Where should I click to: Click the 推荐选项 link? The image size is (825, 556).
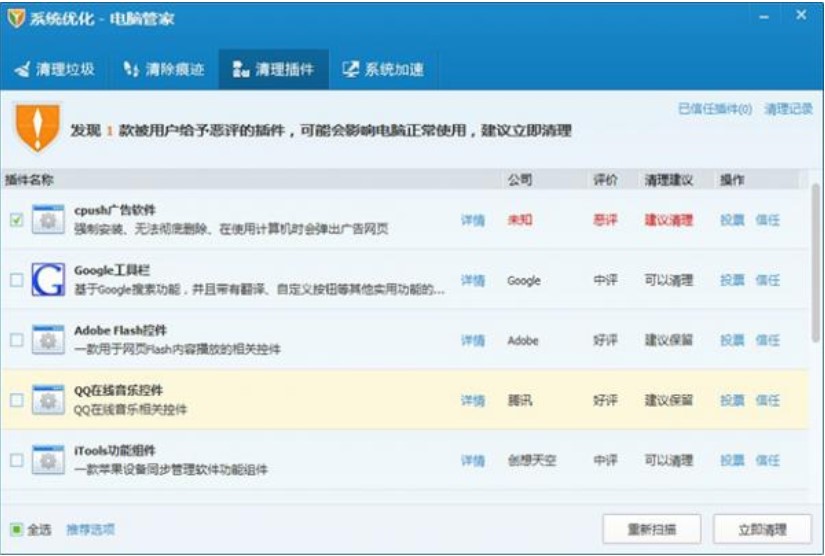pyautogui.click(x=90, y=529)
